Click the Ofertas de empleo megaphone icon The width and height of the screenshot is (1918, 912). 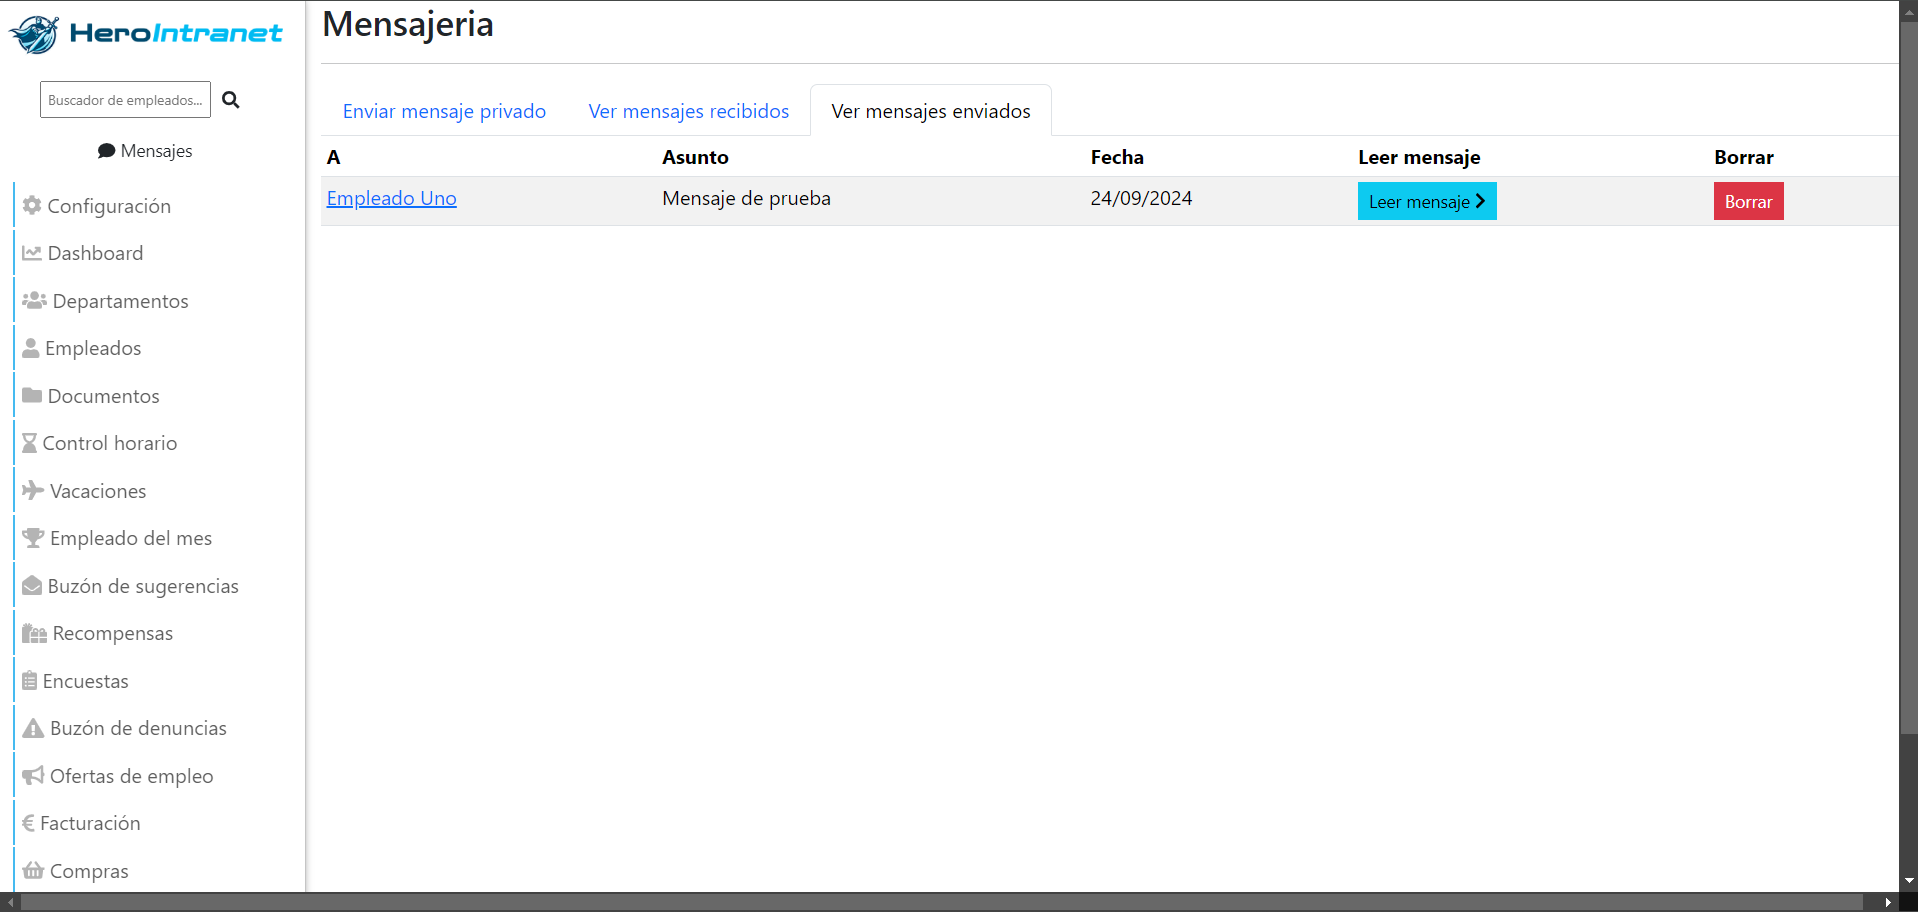pyautogui.click(x=33, y=775)
